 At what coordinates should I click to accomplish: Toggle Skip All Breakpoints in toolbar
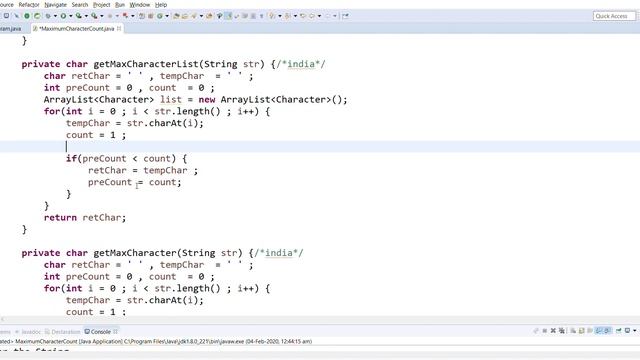click(16, 16)
